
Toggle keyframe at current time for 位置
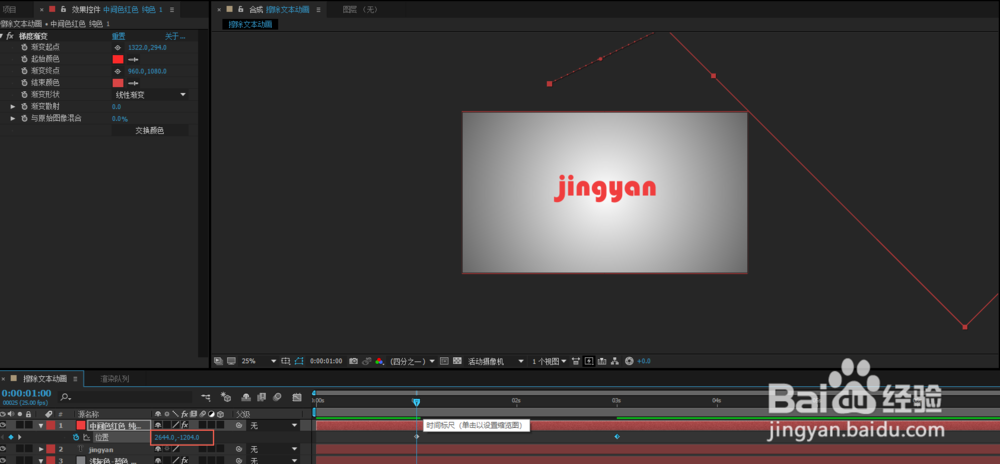tap(10, 437)
